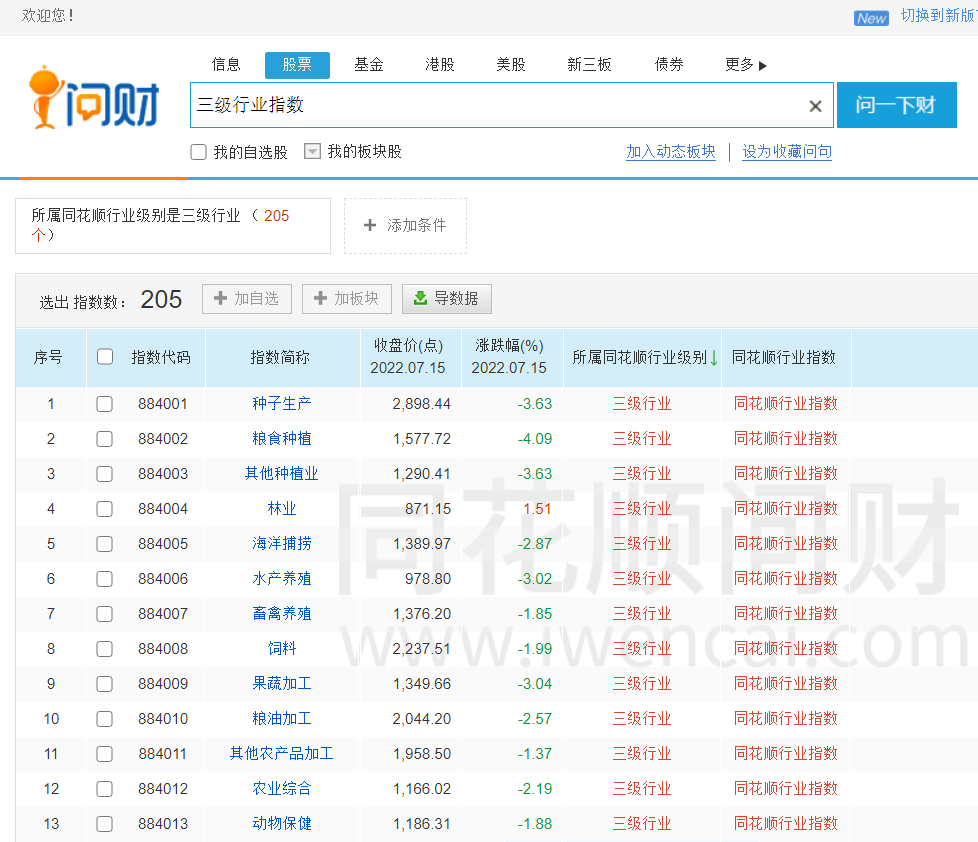Click 指数代码 column header
Image resolution: width=978 pixels, height=842 pixels.
pyautogui.click(x=161, y=357)
